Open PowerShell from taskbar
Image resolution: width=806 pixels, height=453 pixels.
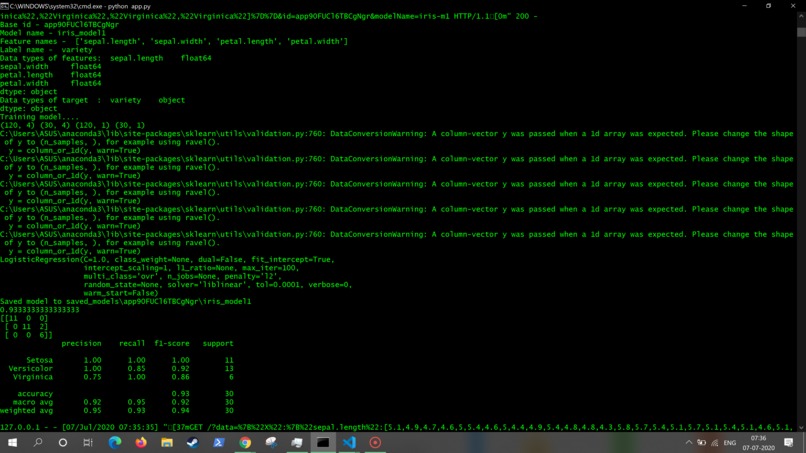click(x=218, y=442)
